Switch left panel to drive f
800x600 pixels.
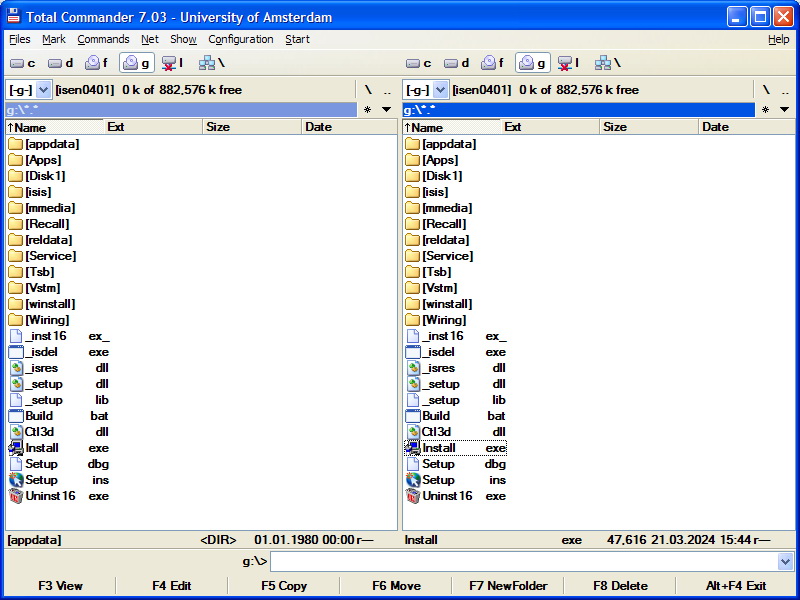pyautogui.click(x=98, y=63)
